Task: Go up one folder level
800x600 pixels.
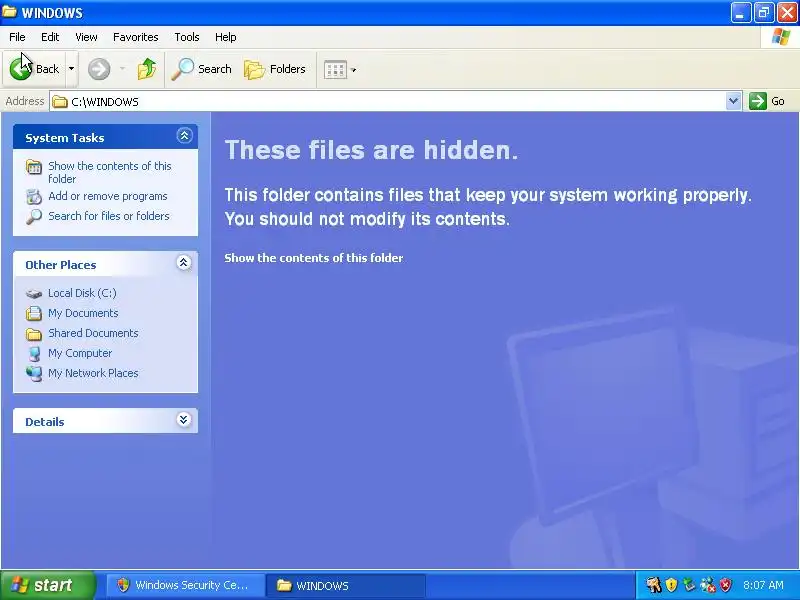Action: [147, 69]
